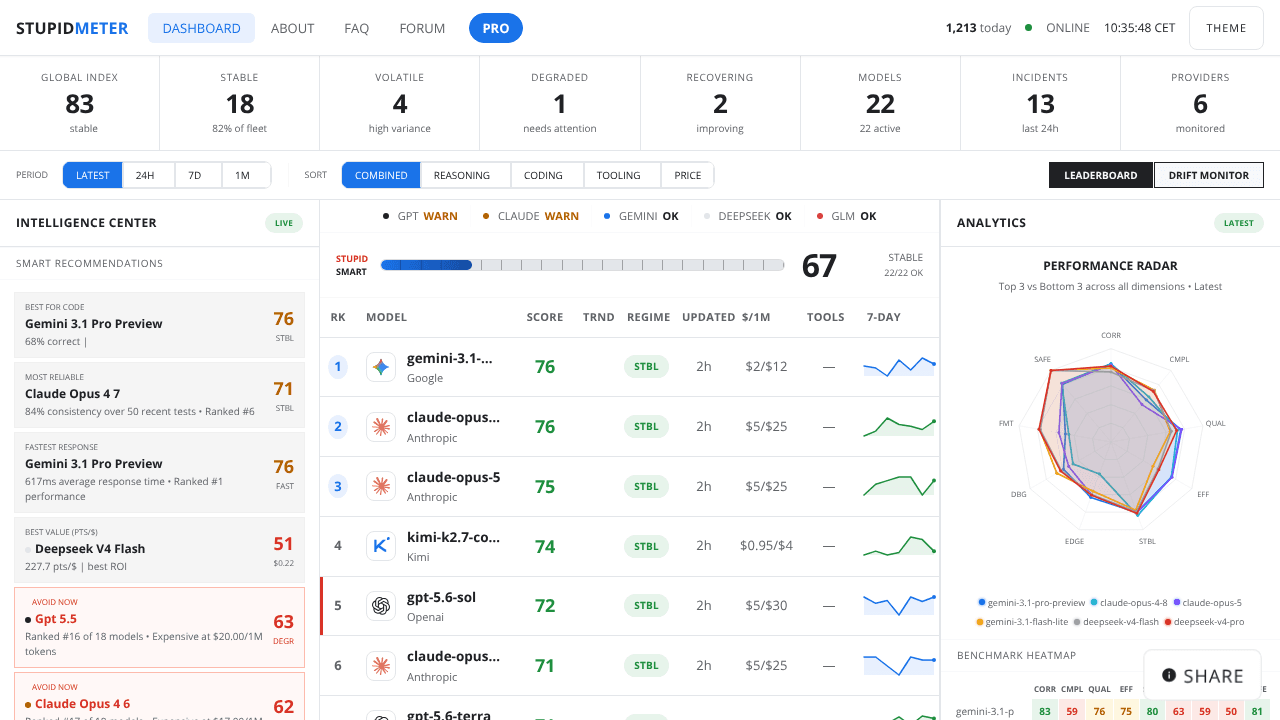Switch view to Leaderboard
This screenshot has width=1280, height=720.
click(1101, 175)
